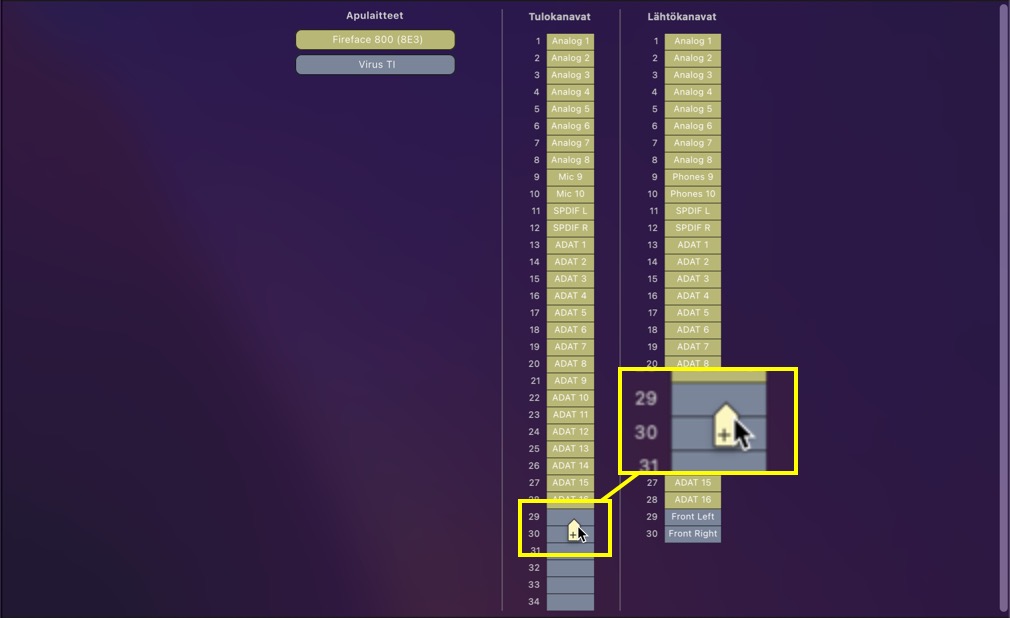This screenshot has width=1010, height=618.
Task: Select the Phones 10 output channel
Action: [x=692, y=194]
